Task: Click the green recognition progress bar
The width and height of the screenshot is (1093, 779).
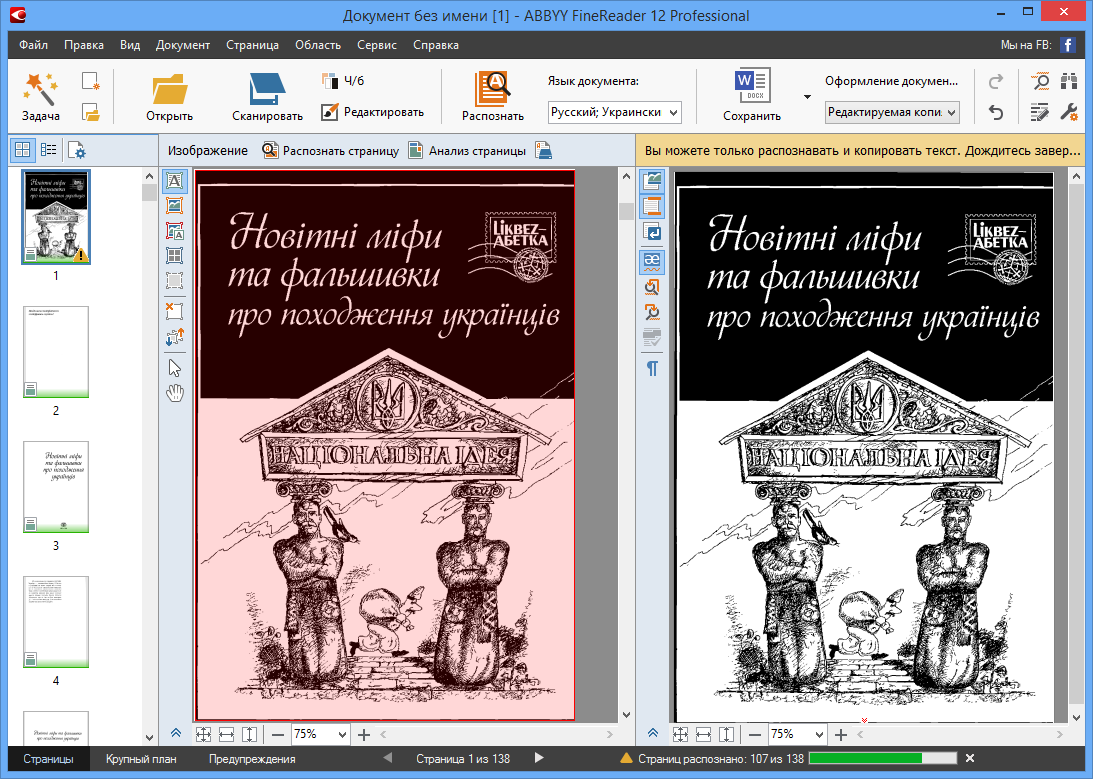Action: pyautogui.click(x=882, y=758)
